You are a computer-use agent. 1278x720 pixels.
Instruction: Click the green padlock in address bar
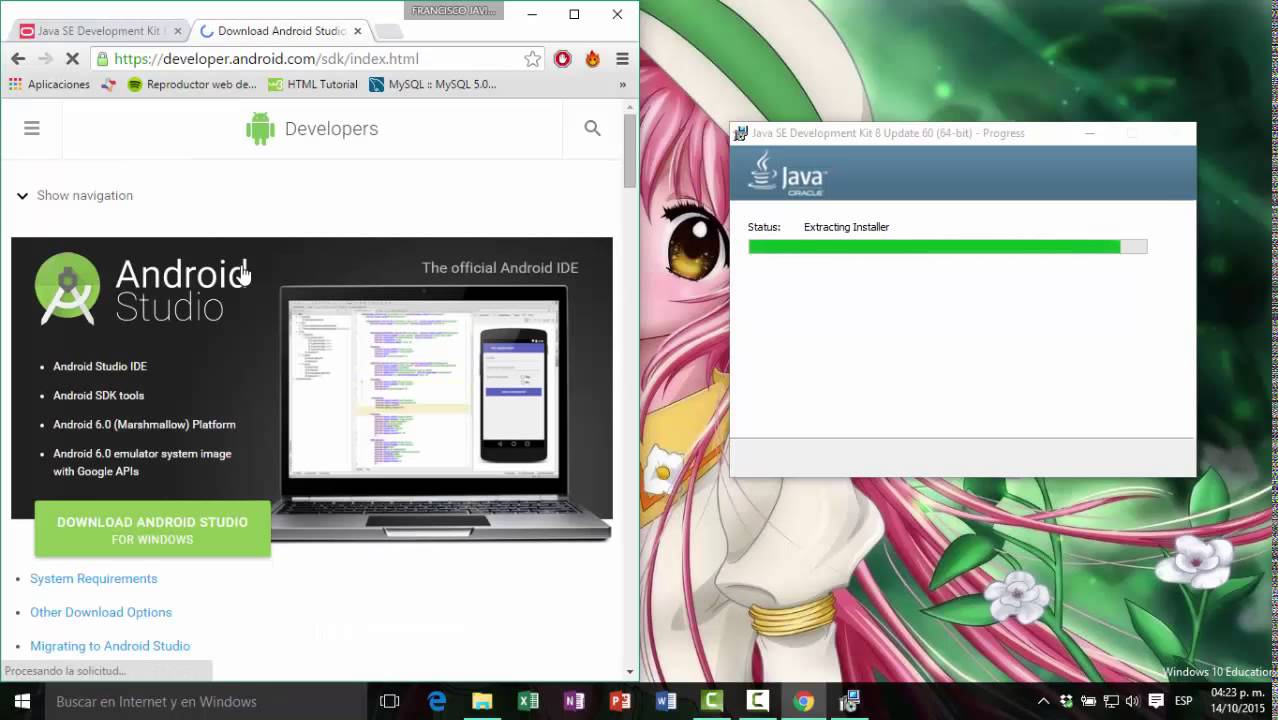pos(102,59)
